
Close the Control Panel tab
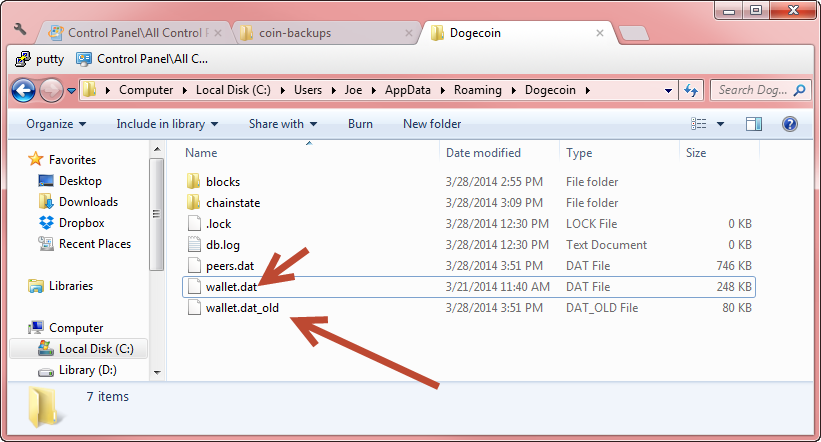pos(218,33)
